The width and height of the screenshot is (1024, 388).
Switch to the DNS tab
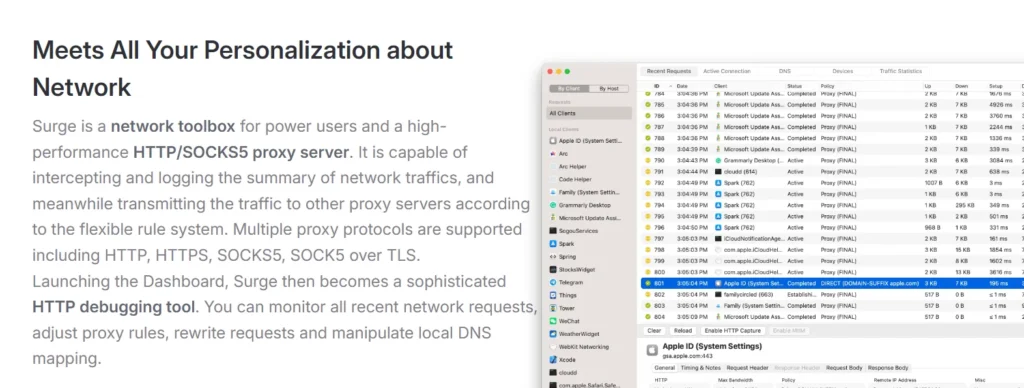[785, 71]
